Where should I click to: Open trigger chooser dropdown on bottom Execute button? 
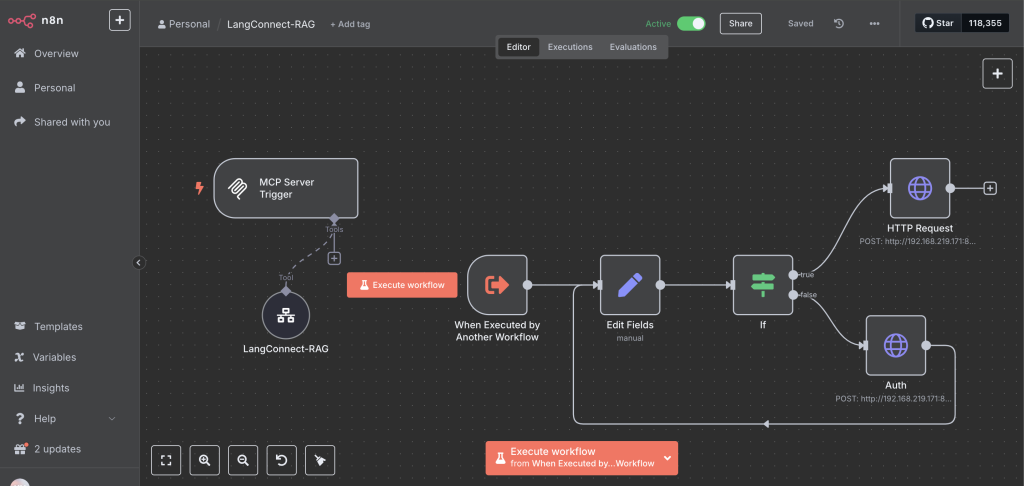668,458
